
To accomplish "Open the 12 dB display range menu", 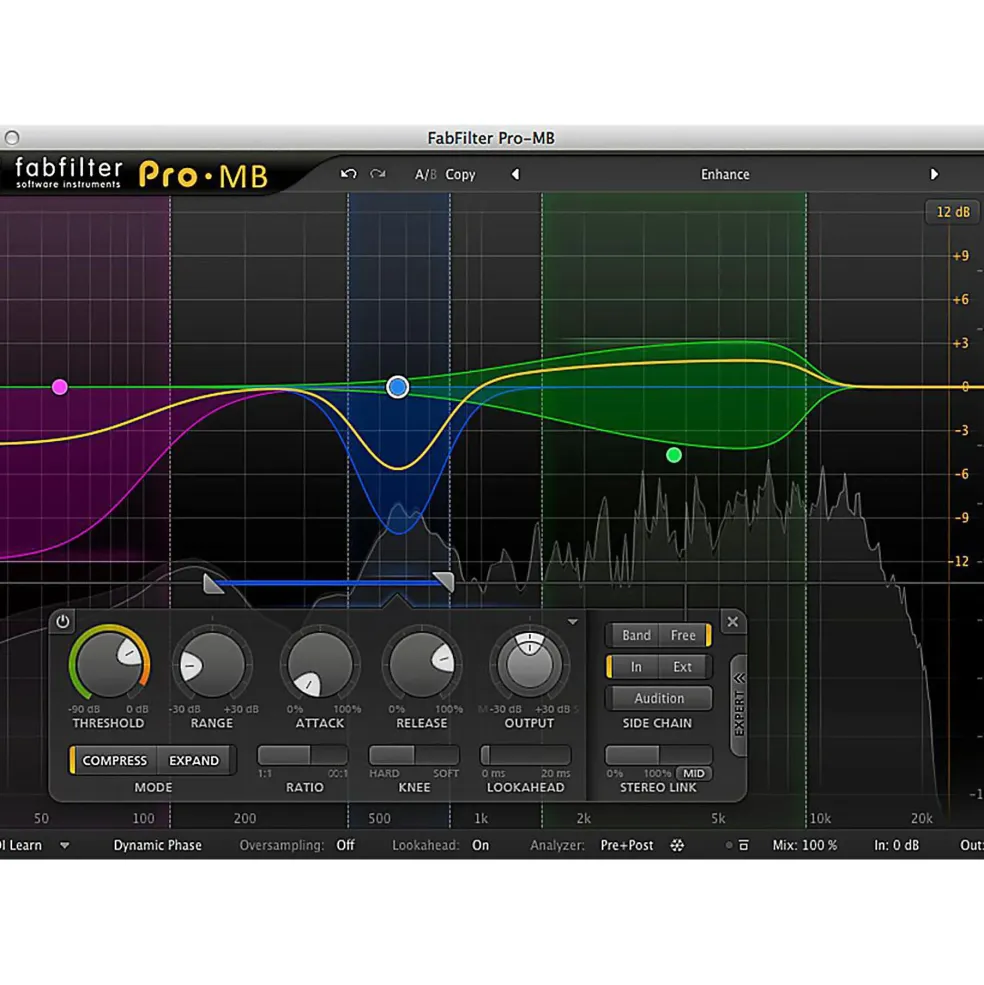I will pos(953,212).
